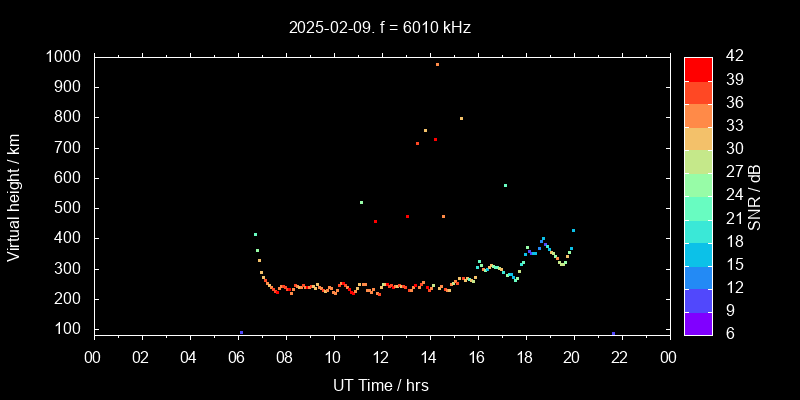Click the green data point near 575 km

pyautogui.click(x=505, y=185)
